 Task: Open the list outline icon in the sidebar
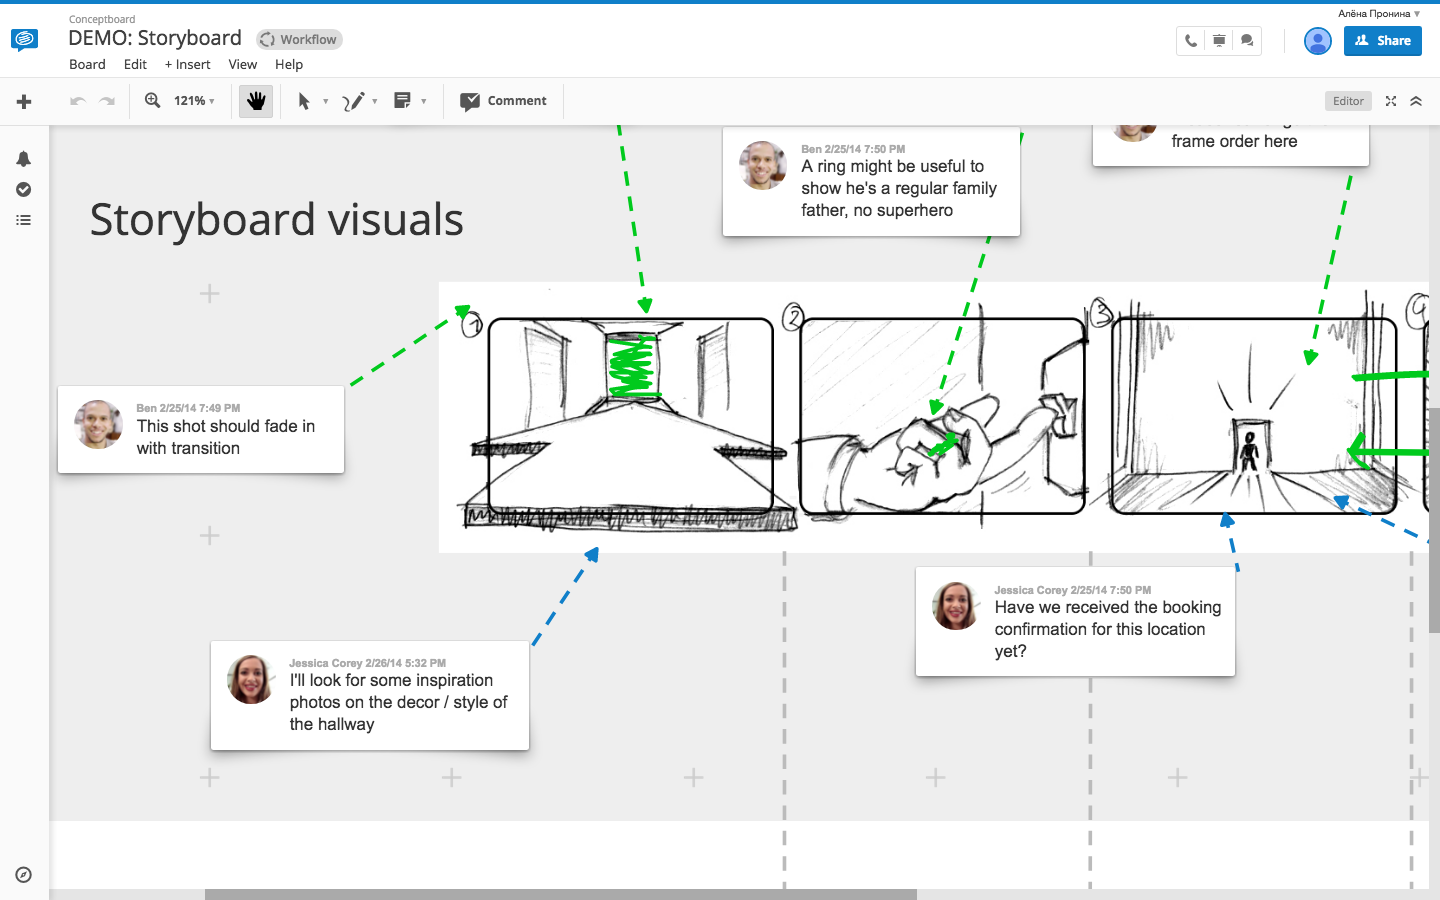(24, 220)
